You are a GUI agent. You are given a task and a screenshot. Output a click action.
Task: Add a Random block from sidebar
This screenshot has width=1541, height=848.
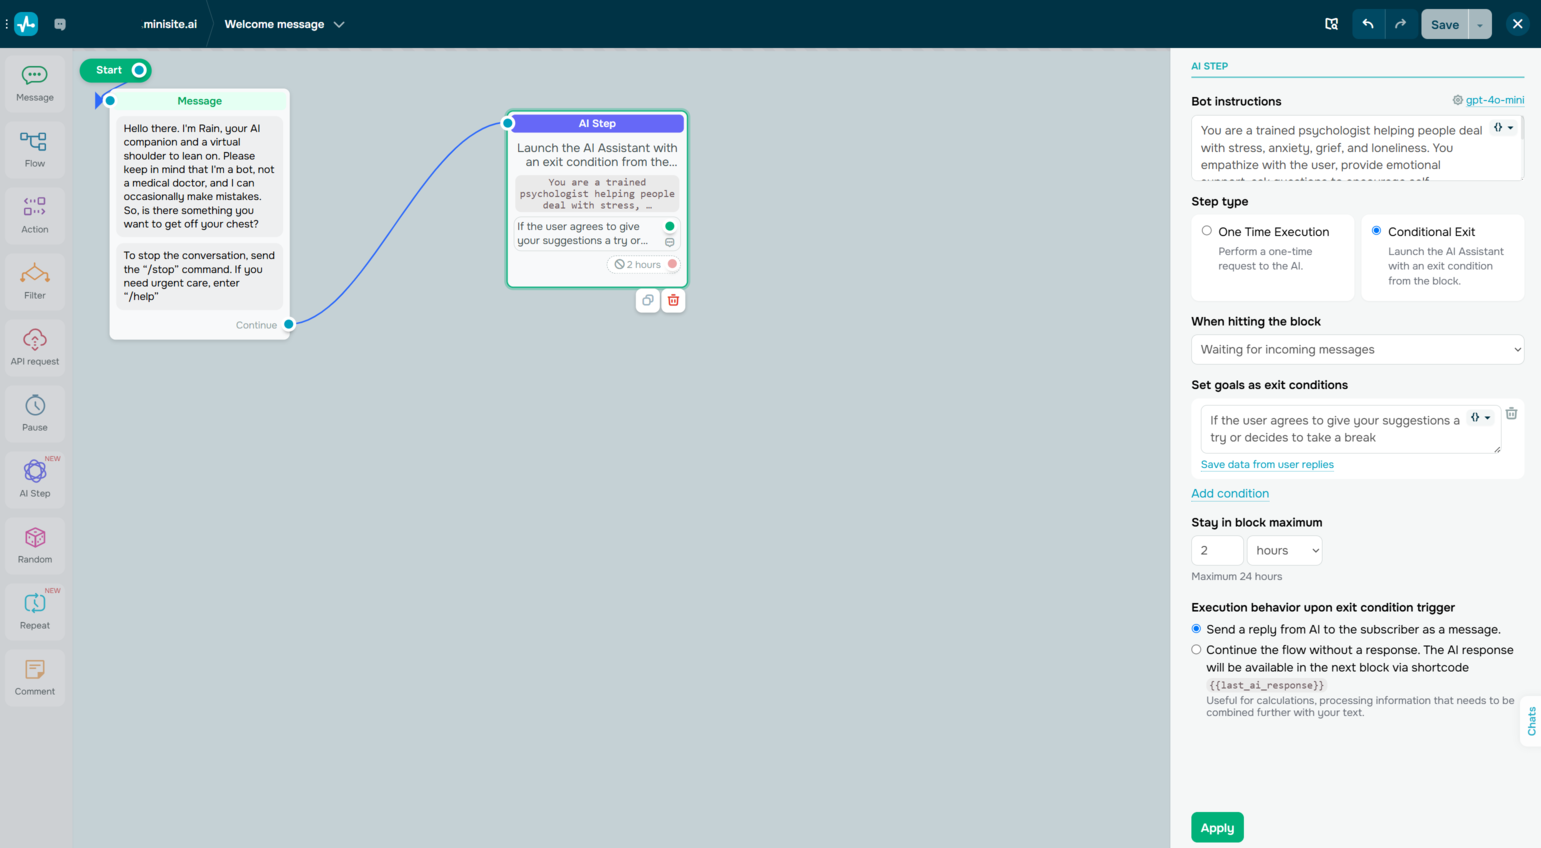click(x=35, y=545)
